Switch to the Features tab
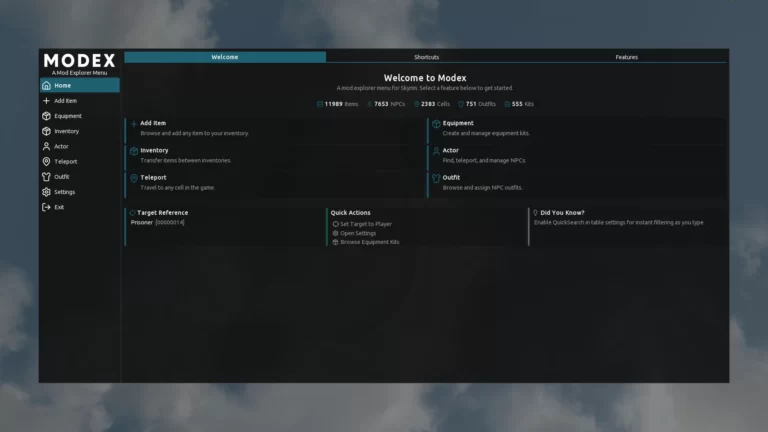768x432 pixels. click(x=626, y=57)
